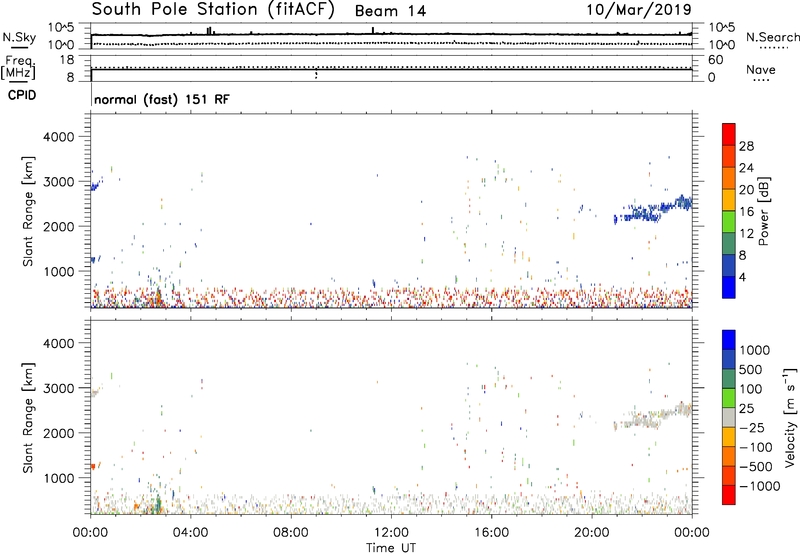This screenshot has width=800, height=554.
Task: Click the "04:00" time tick label
Action: pyautogui.click(x=191, y=533)
